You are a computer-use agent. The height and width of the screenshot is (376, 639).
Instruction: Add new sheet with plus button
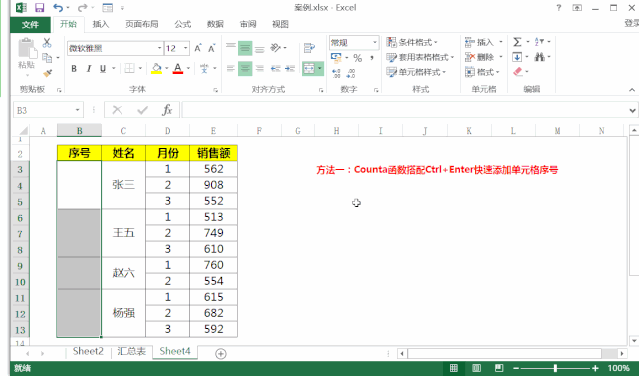(x=220, y=354)
